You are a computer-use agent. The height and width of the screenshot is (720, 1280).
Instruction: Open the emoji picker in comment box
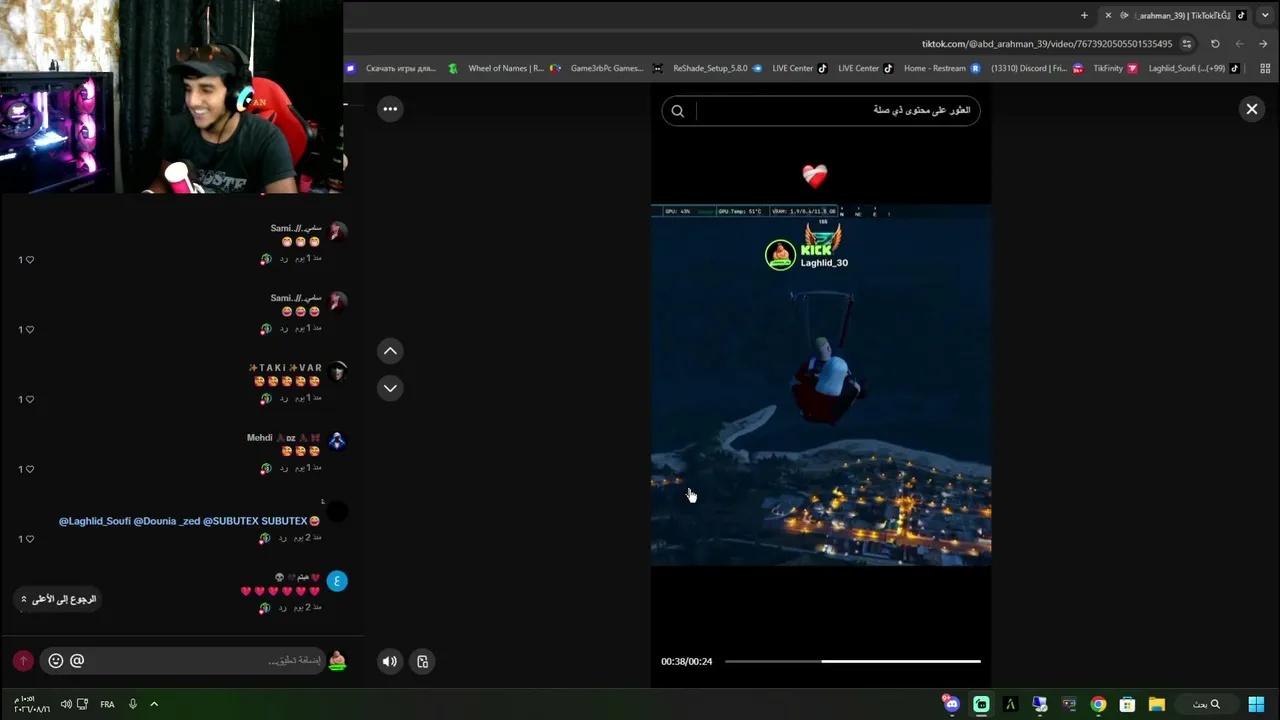(x=56, y=661)
